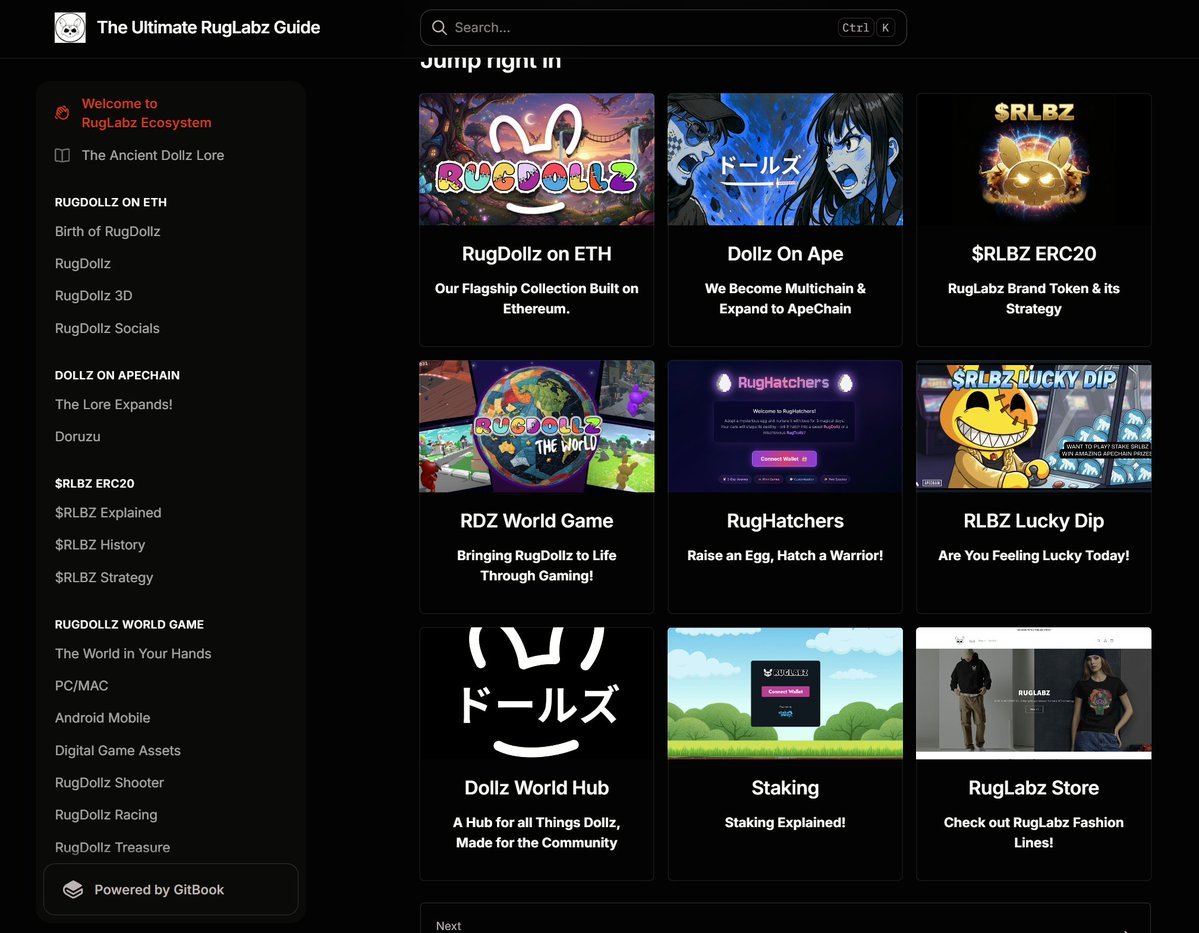Open Digital Game Assets page
1199x933 pixels.
118,750
